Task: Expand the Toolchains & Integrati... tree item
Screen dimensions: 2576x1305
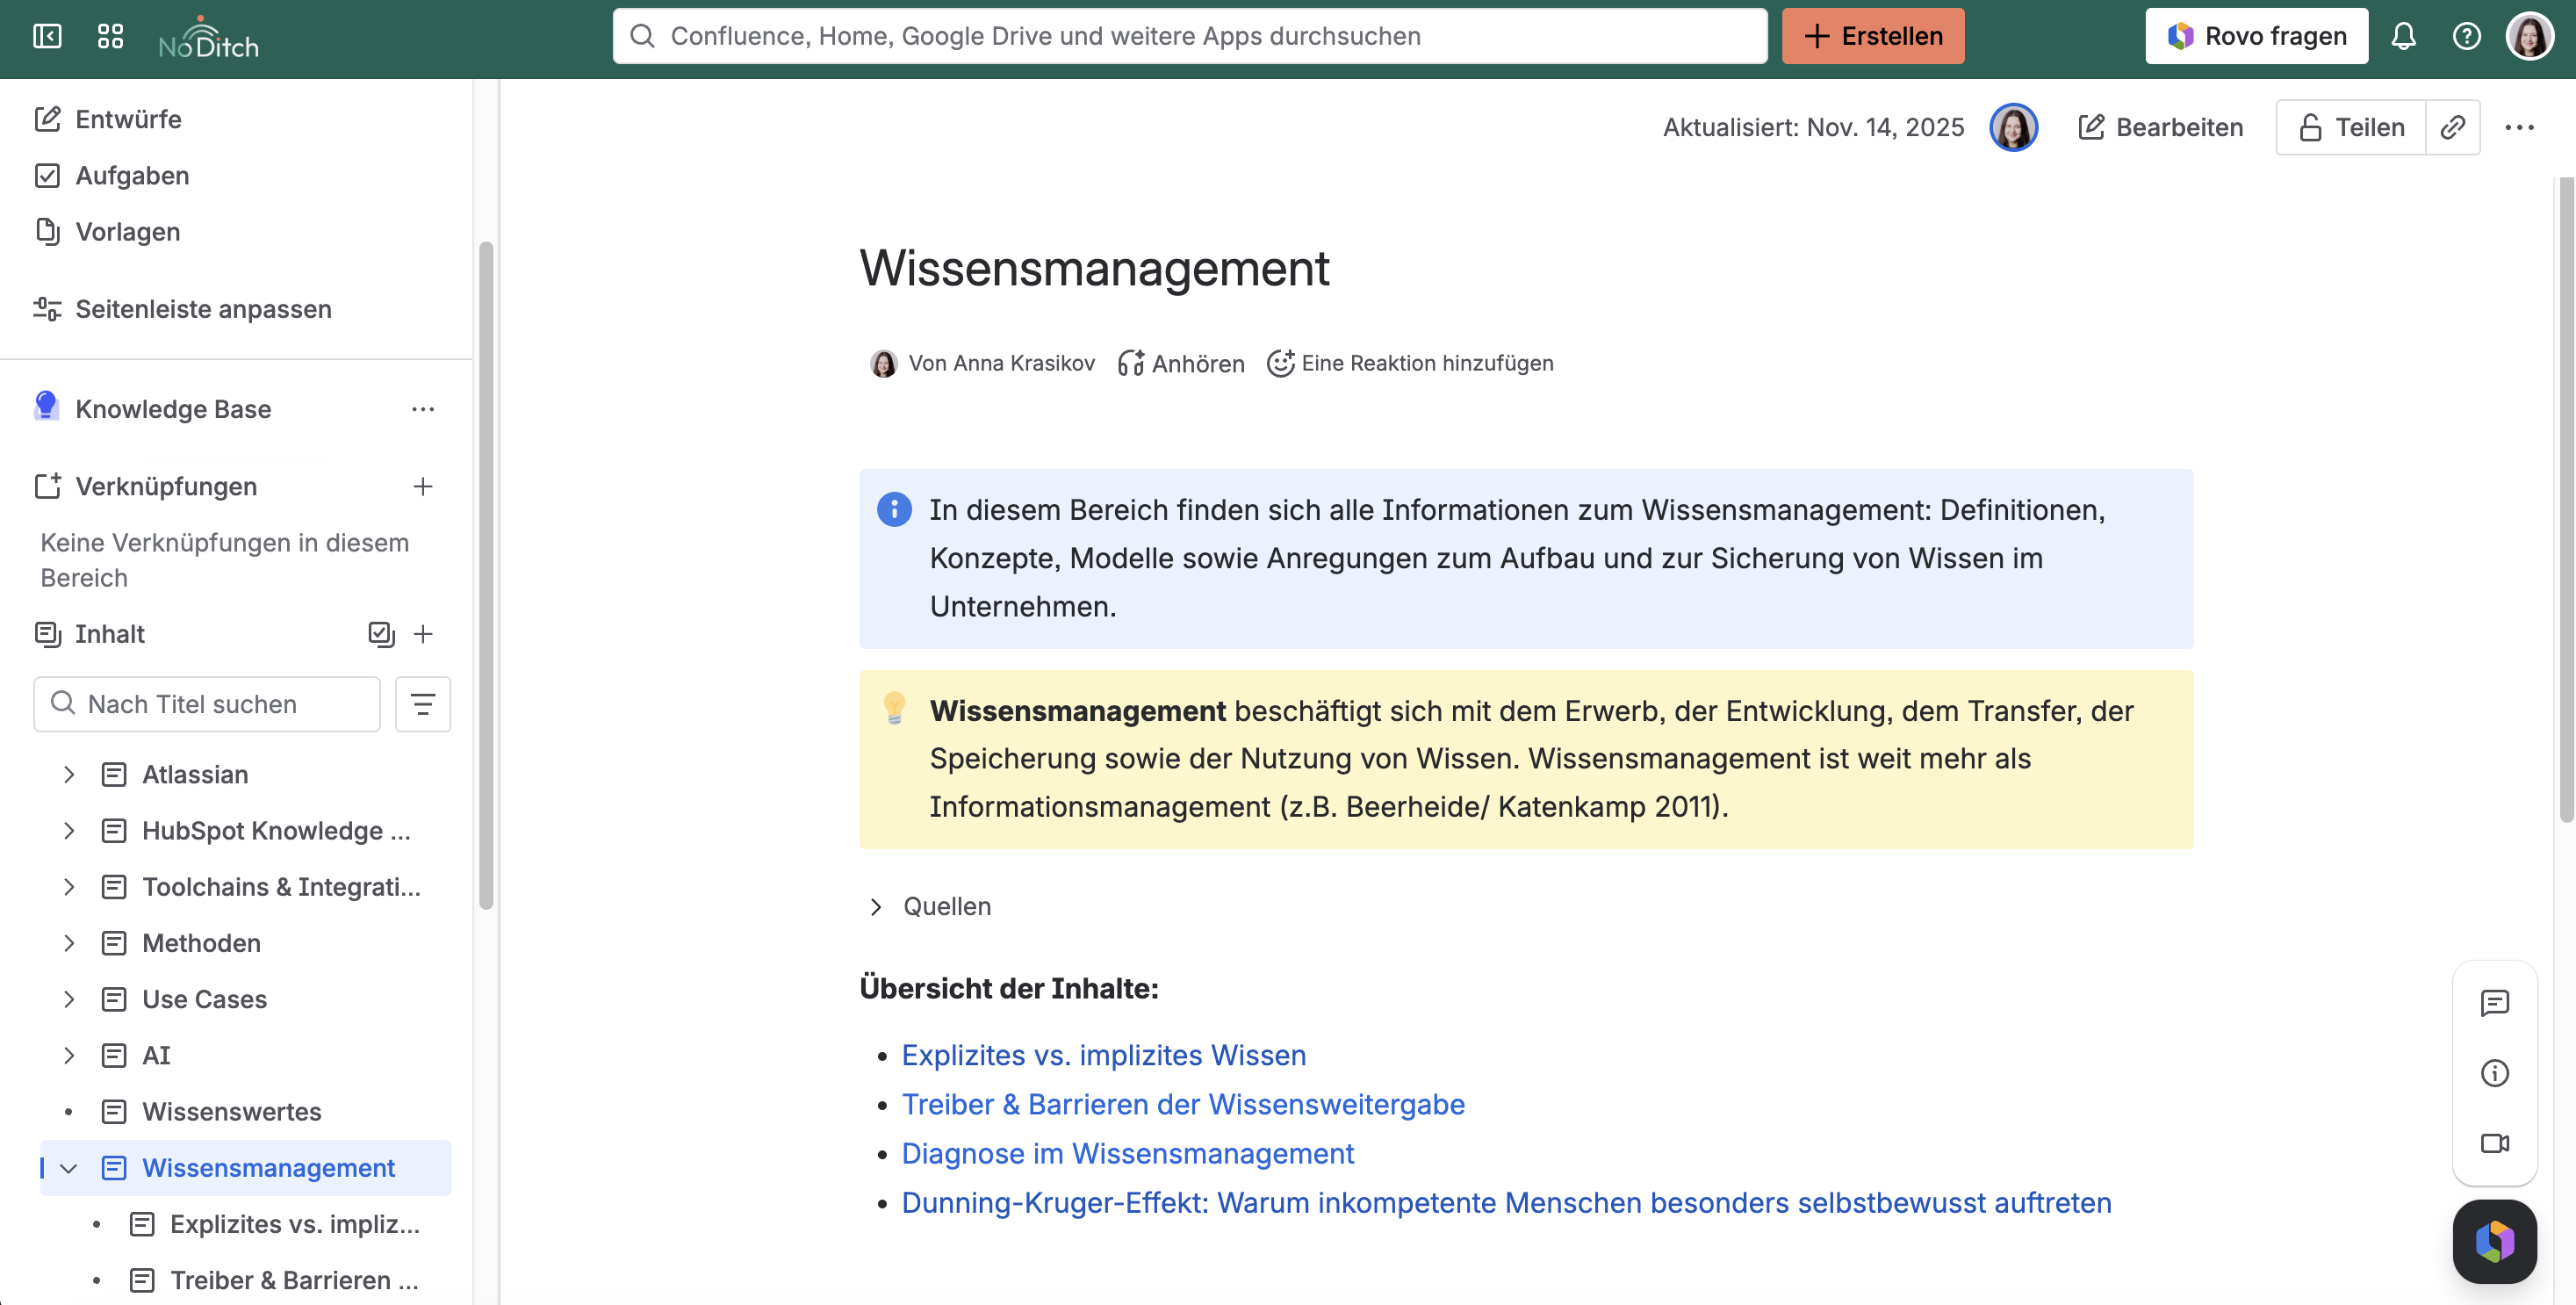Action: (69, 887)
